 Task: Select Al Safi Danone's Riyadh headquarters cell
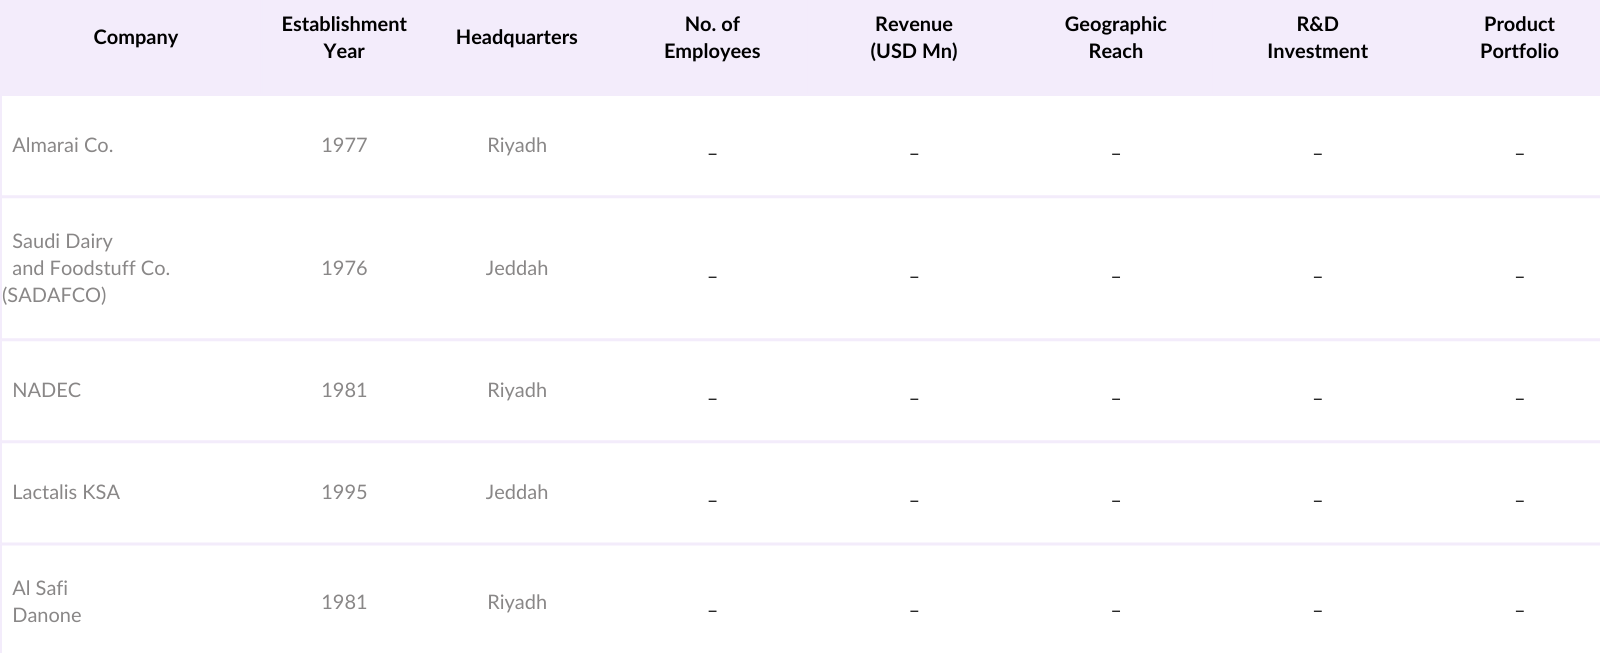point(517,602)
